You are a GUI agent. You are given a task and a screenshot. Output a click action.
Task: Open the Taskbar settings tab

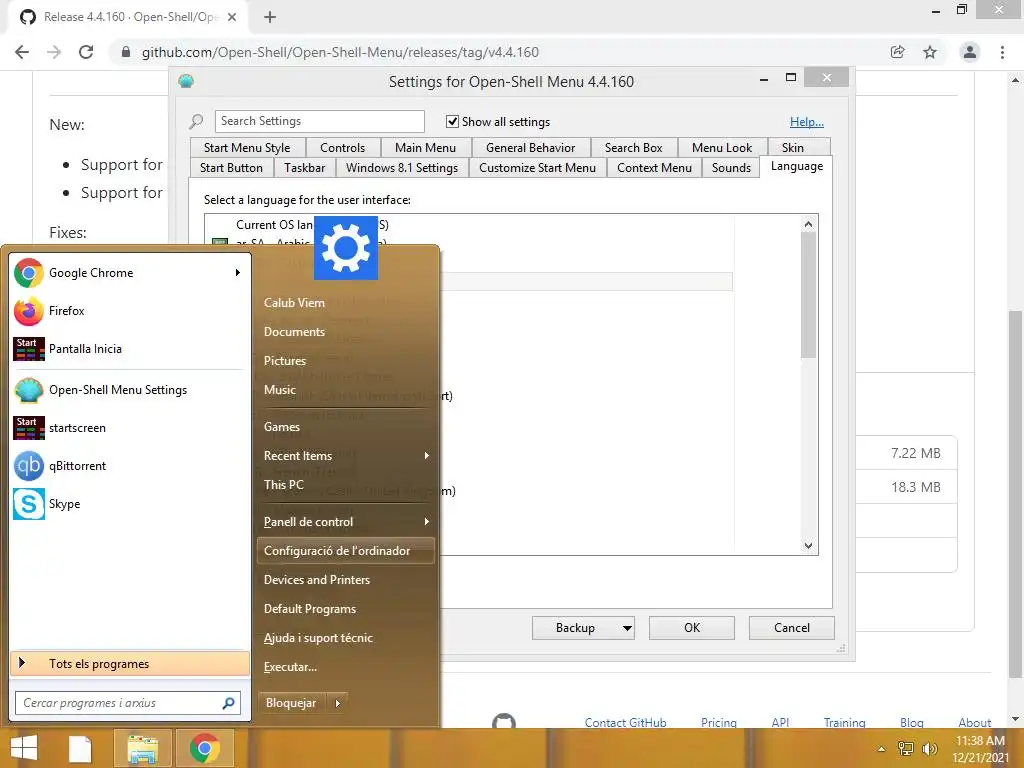click(304, 168)
